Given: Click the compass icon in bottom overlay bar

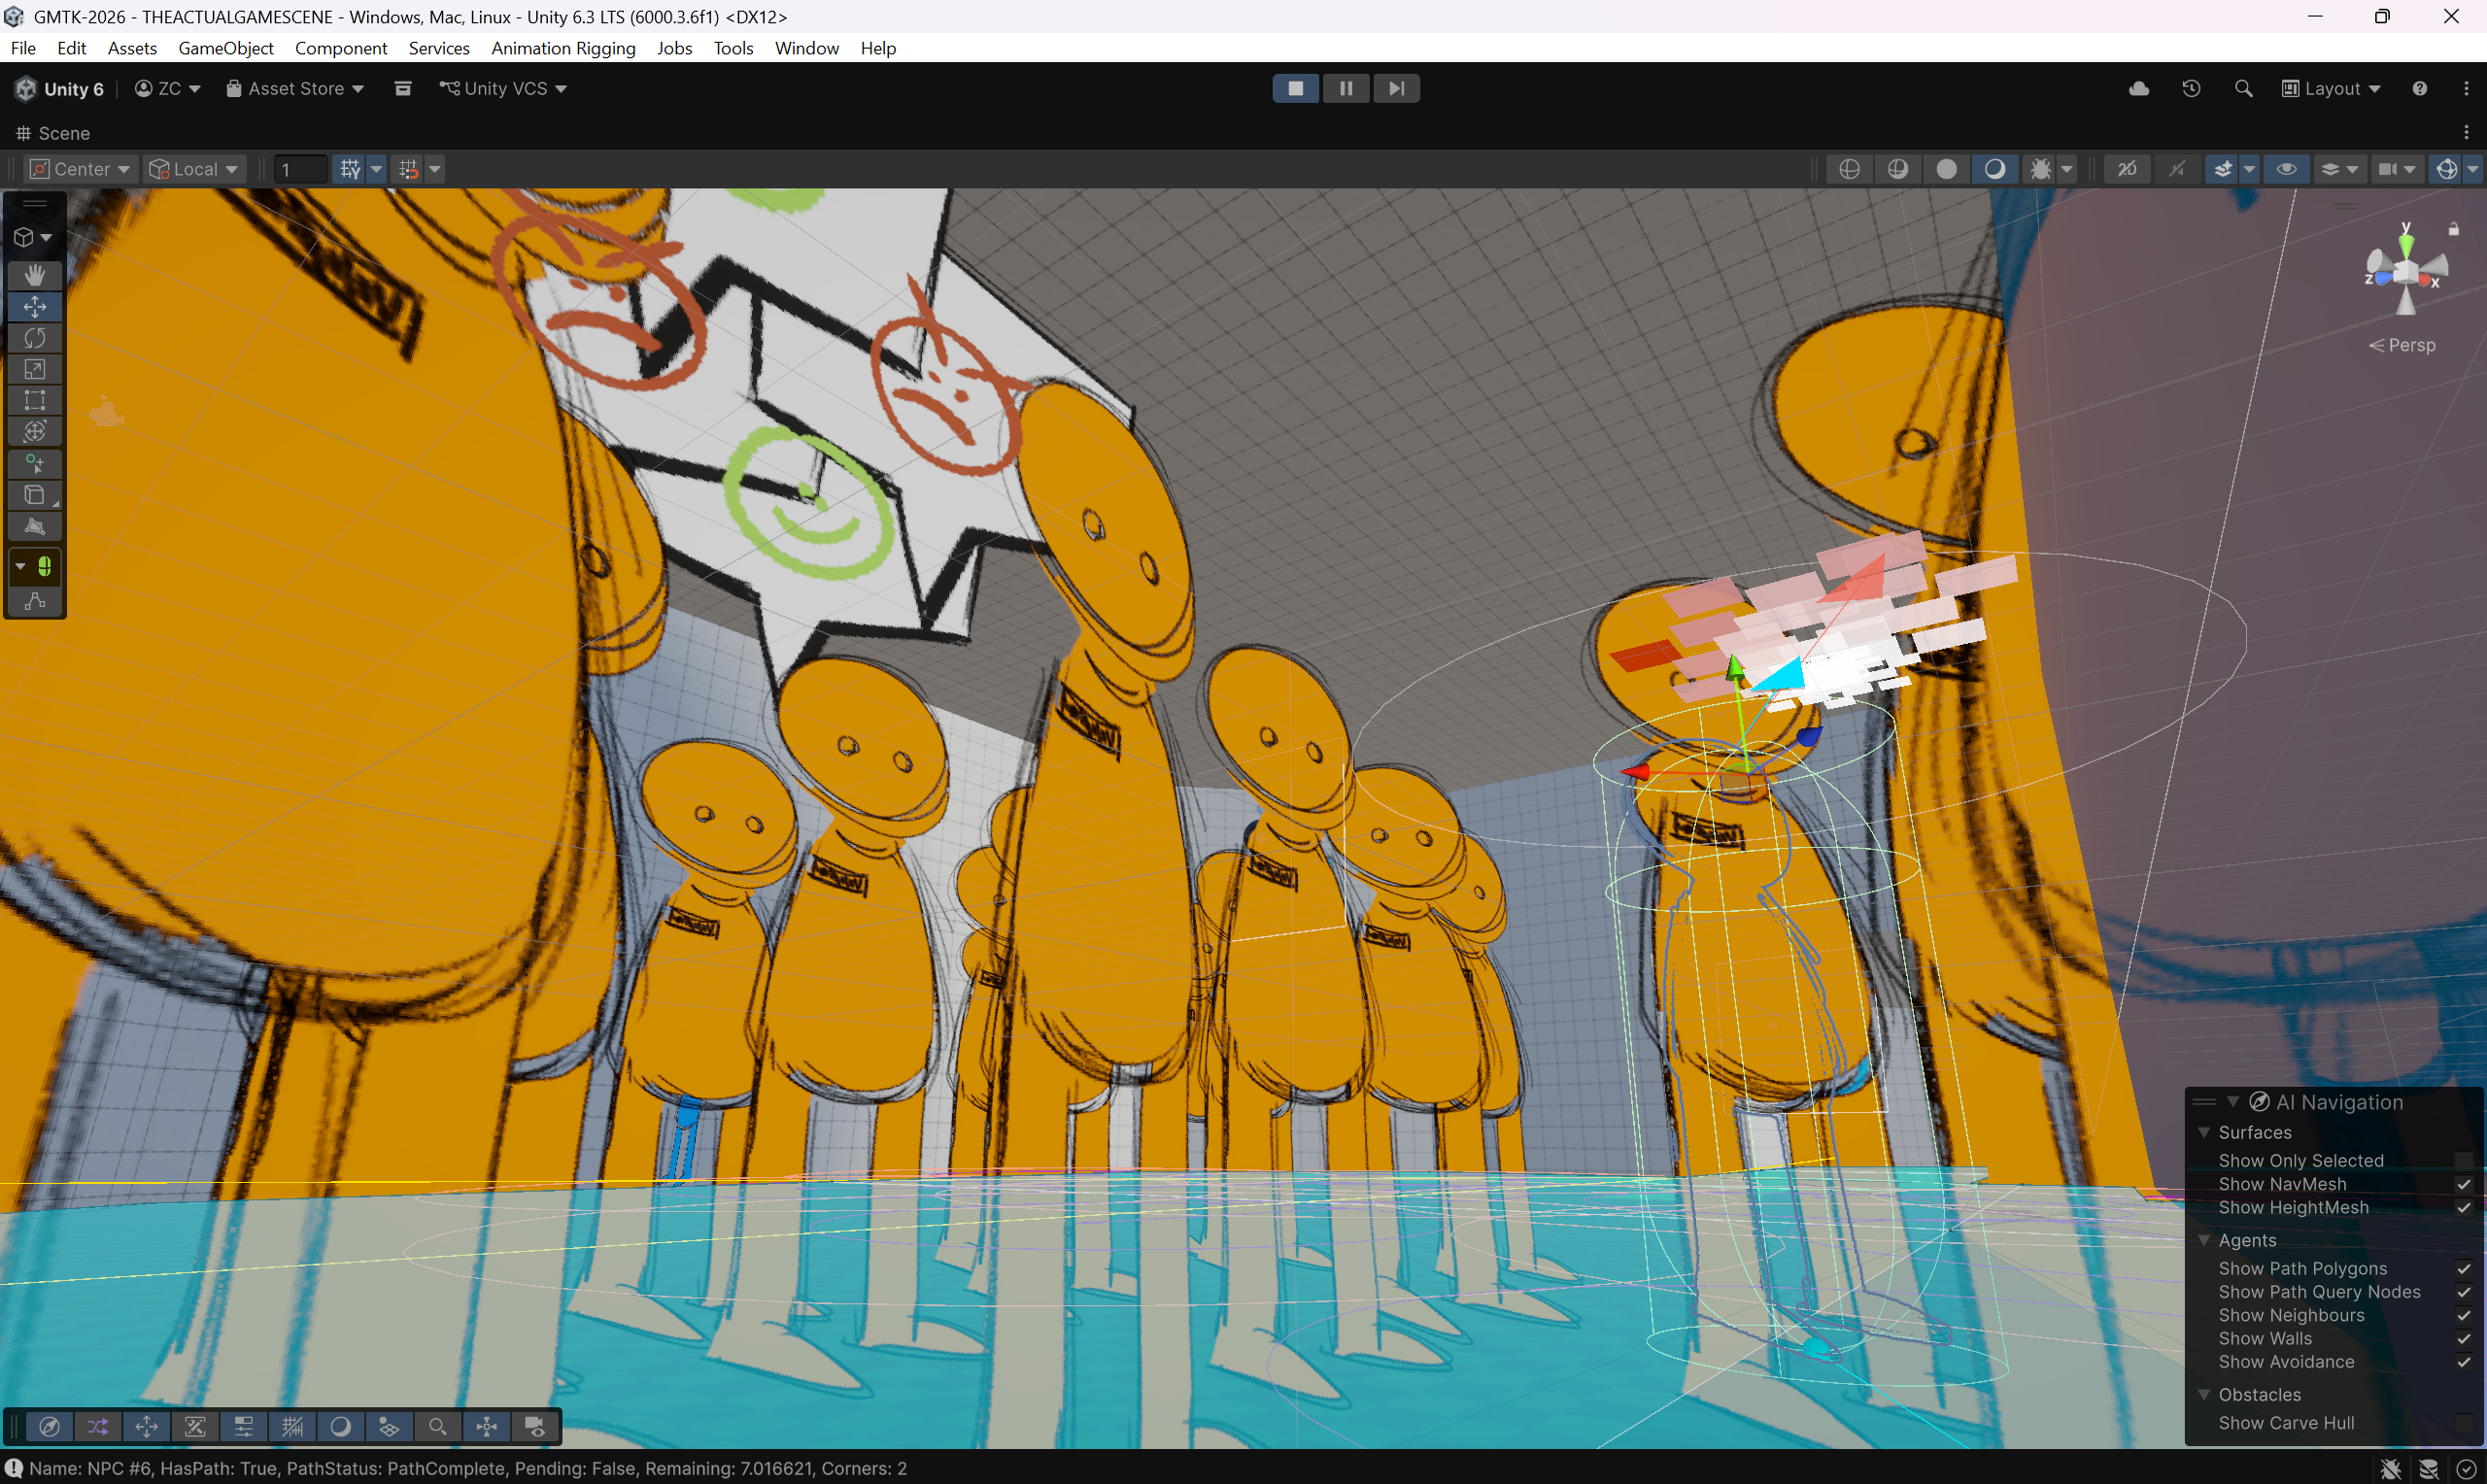Looking at the screenshot, I should click(x=49, y=1427).
